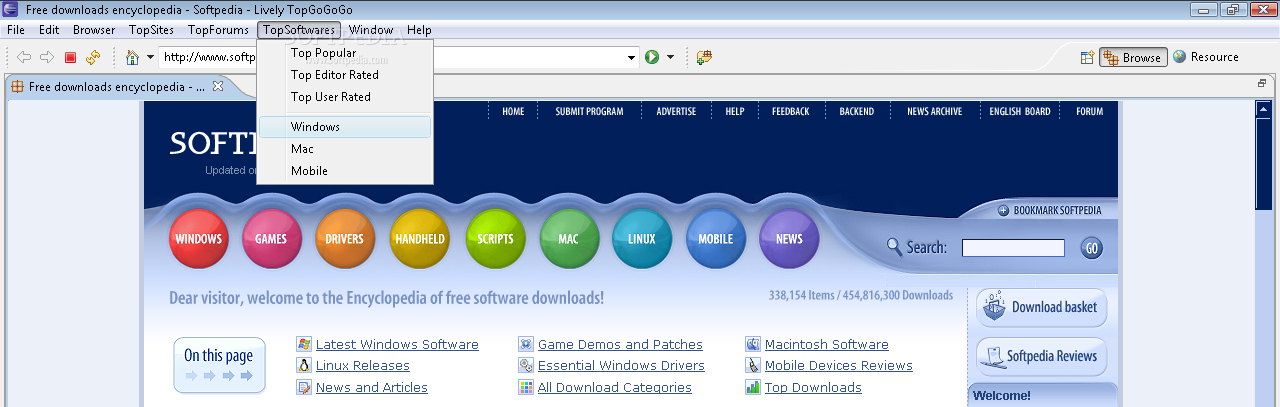Click the page scrollbar up arrow
Viewport: 1280px width, 407px height.
[1262, 109]
